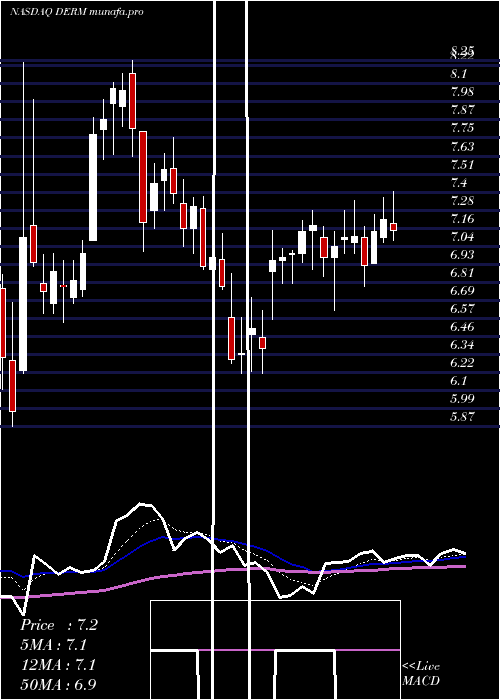The height and width of the screenshot is (700, 500).
Task: Click the 7.51 price axis label
Action: pos(462,165)
